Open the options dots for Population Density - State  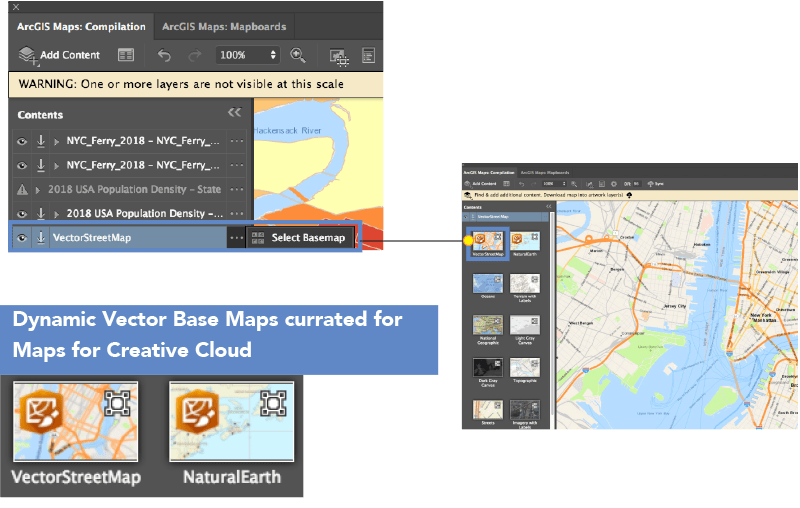(x=237, y=189)
